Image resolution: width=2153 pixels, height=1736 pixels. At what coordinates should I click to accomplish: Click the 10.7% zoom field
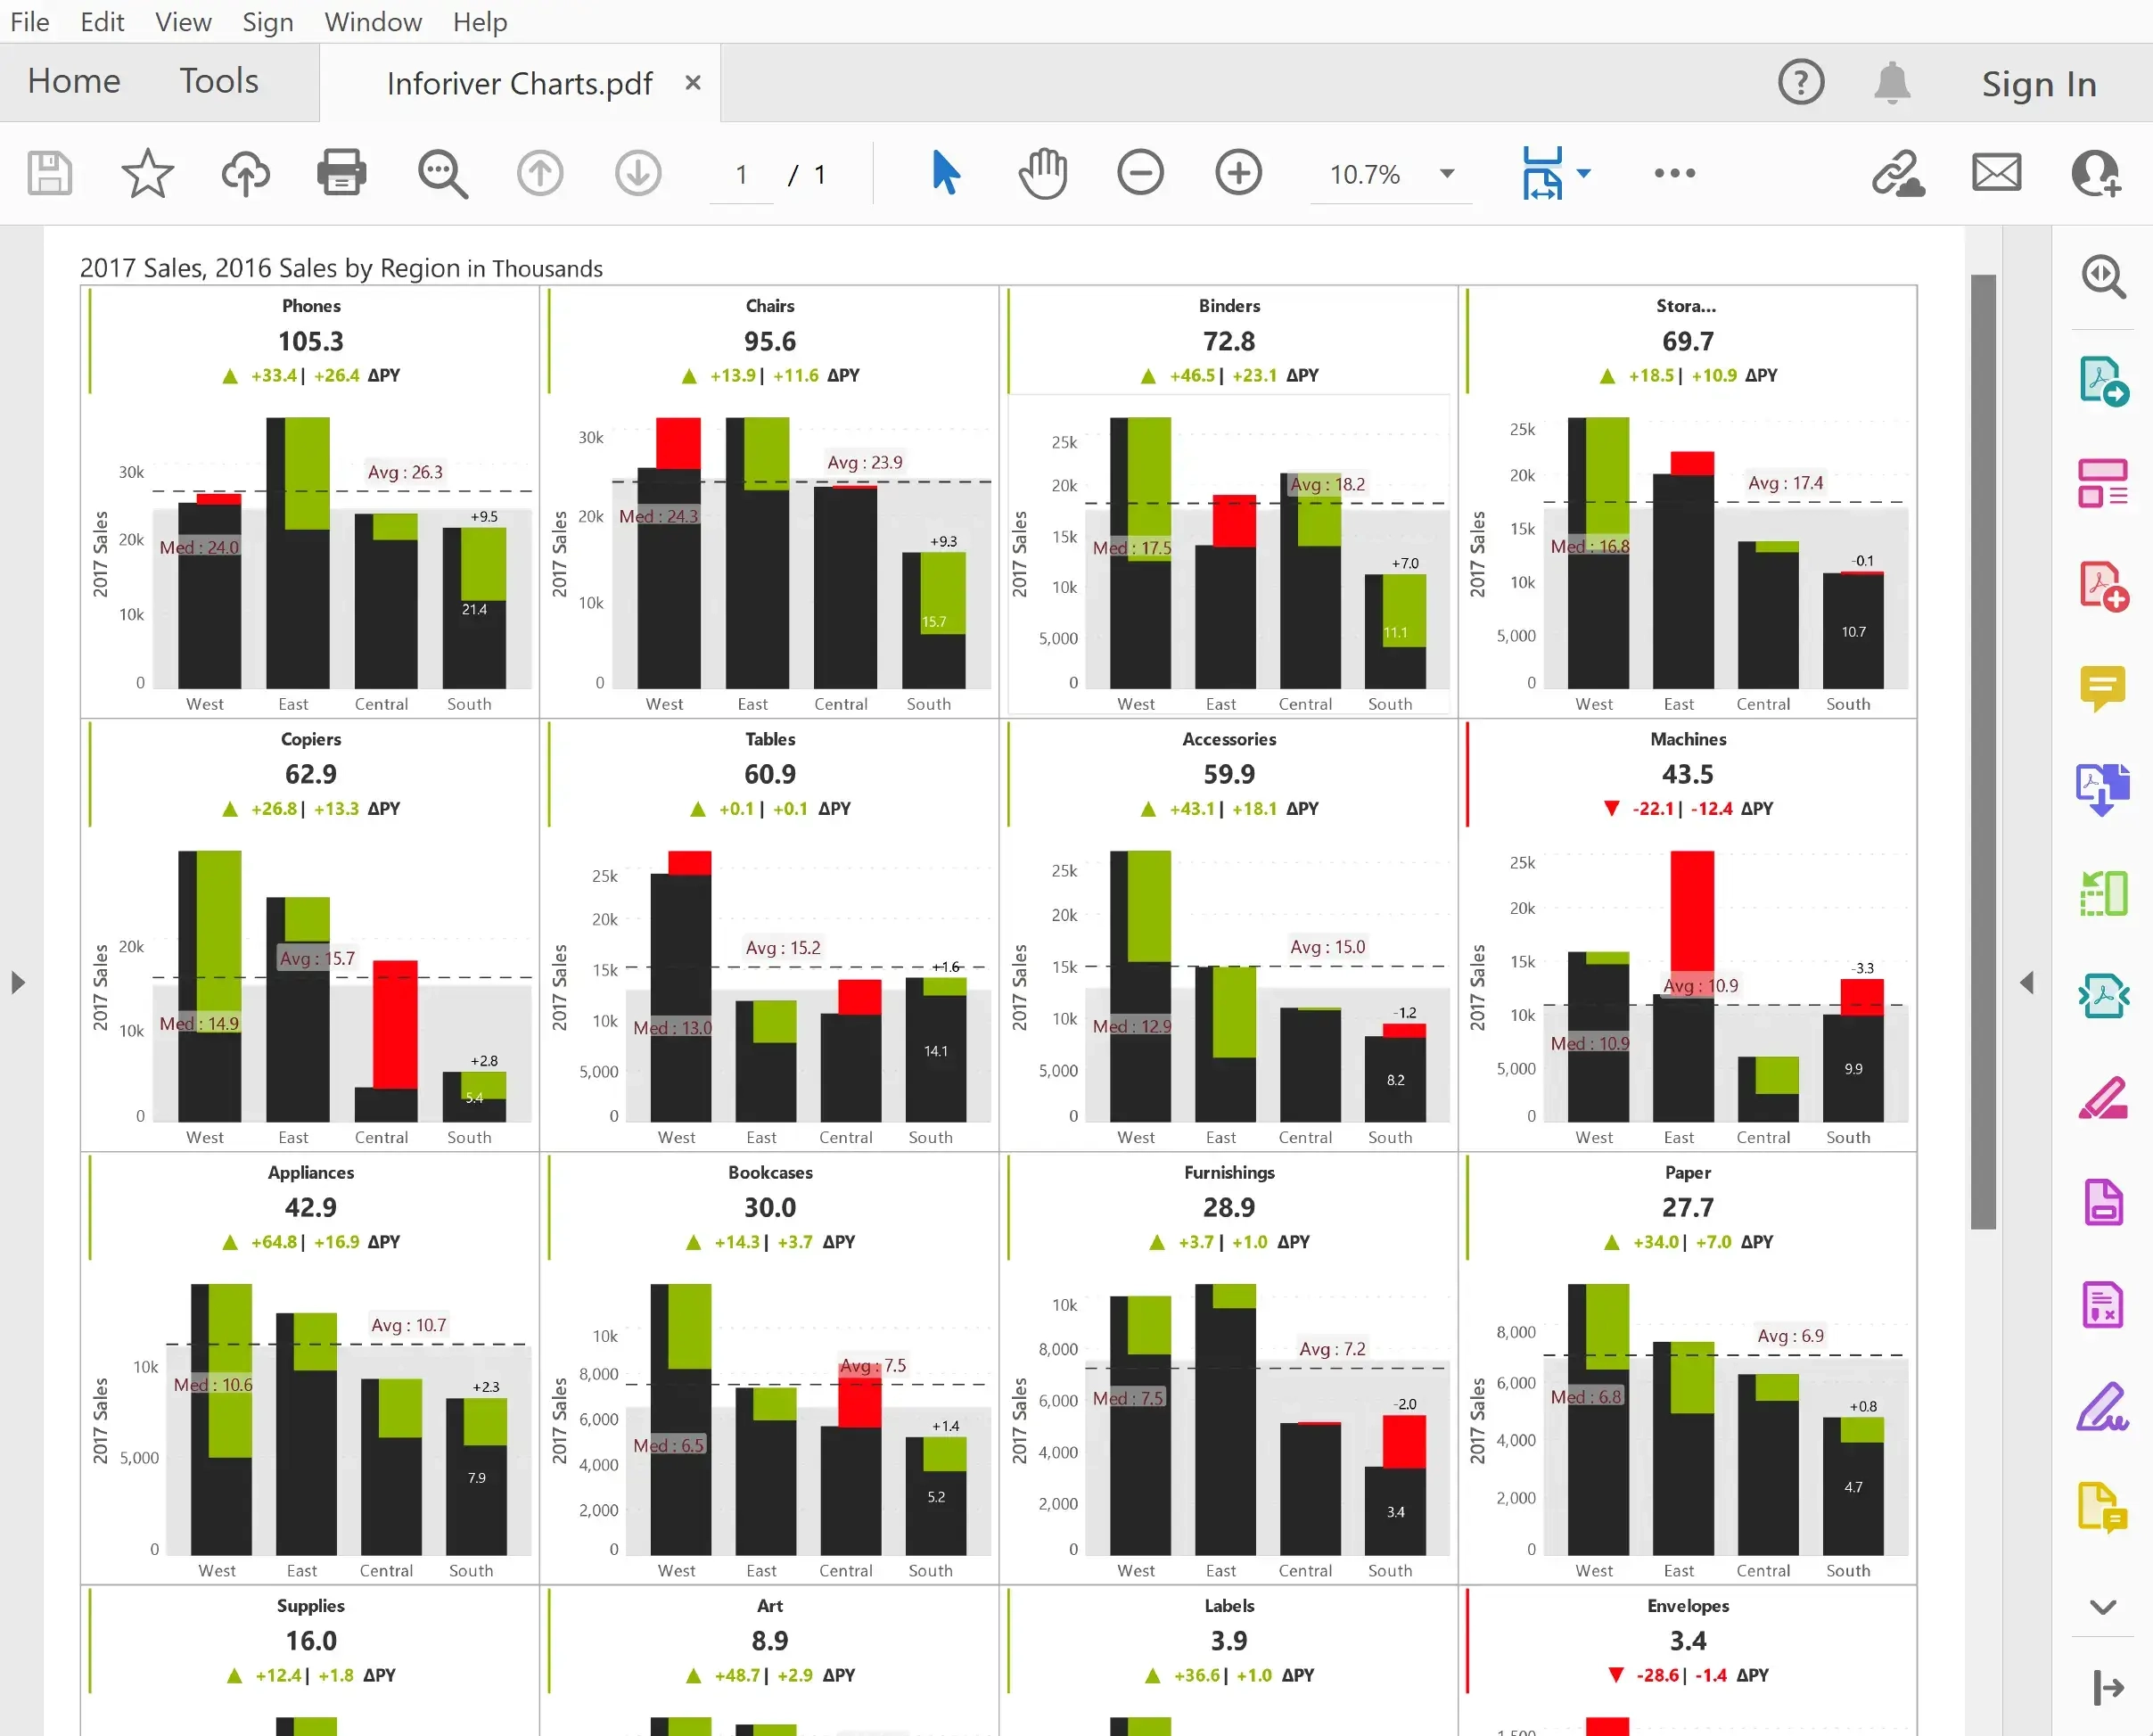click(x=1365, y=175)
